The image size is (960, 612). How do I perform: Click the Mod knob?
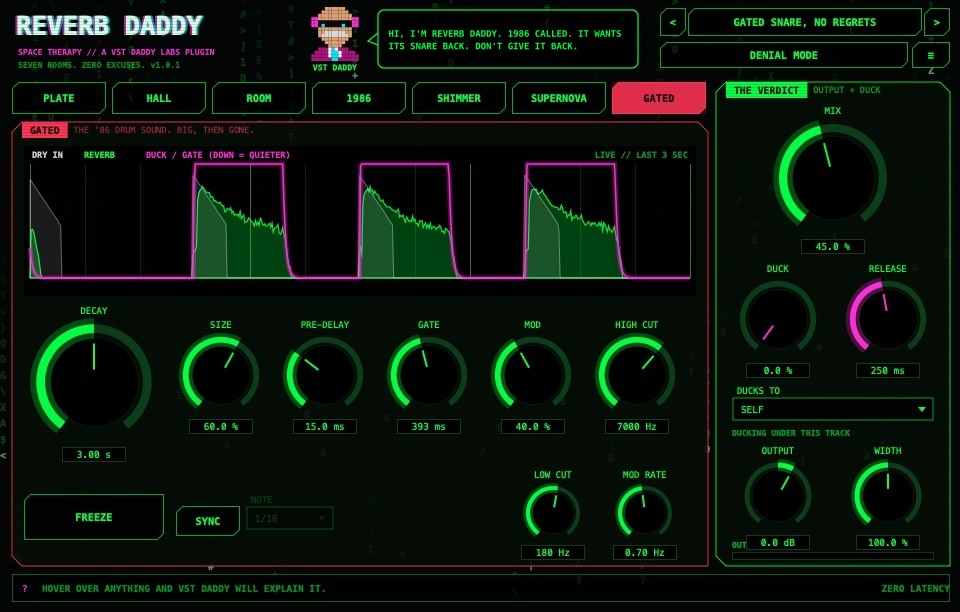point(532,373)
